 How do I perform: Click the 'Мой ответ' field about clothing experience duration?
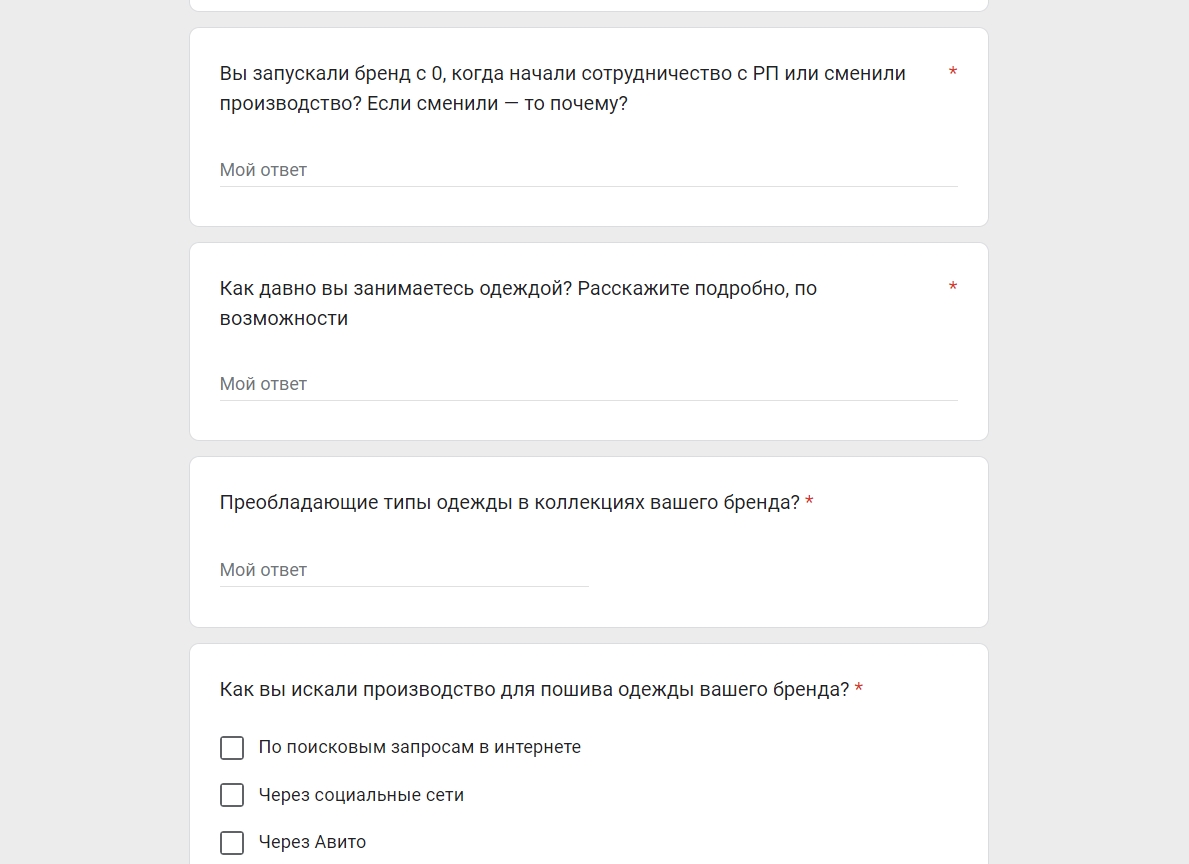coord(588,384)
